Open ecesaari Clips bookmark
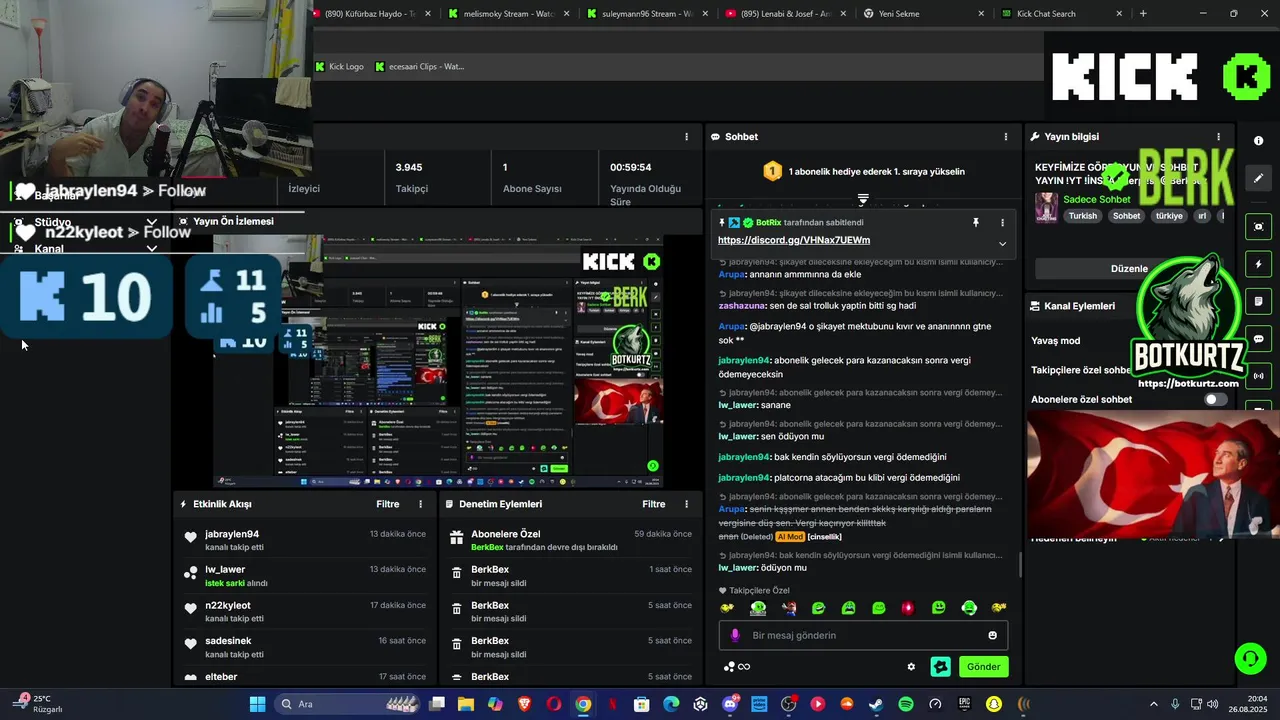1280x720 pixels. pos(420,67)
